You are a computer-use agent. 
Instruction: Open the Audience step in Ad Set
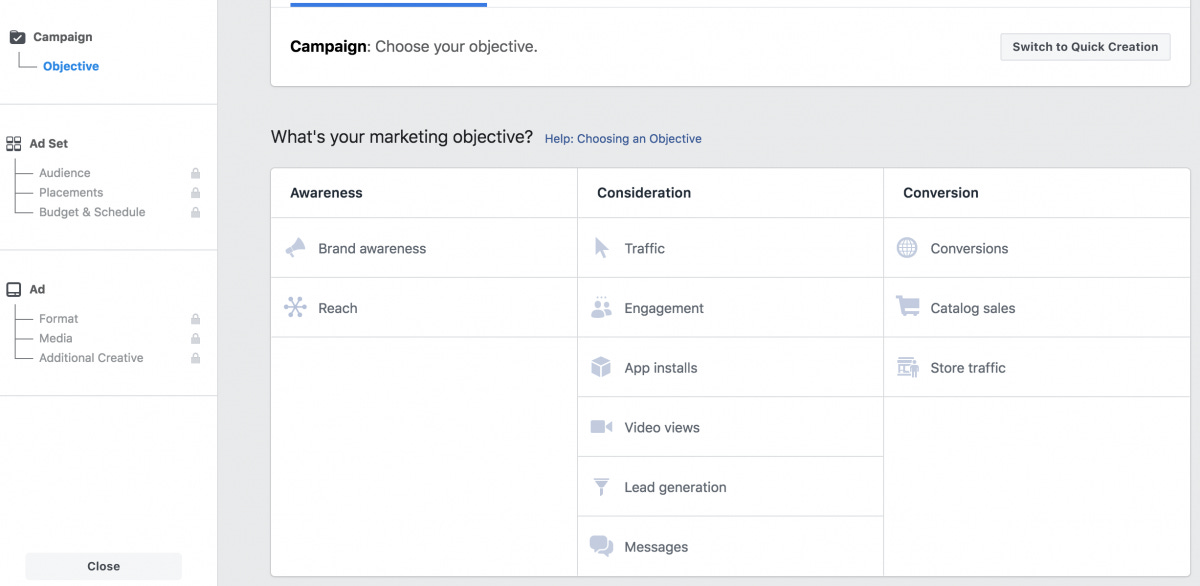(x=65, y=173)
